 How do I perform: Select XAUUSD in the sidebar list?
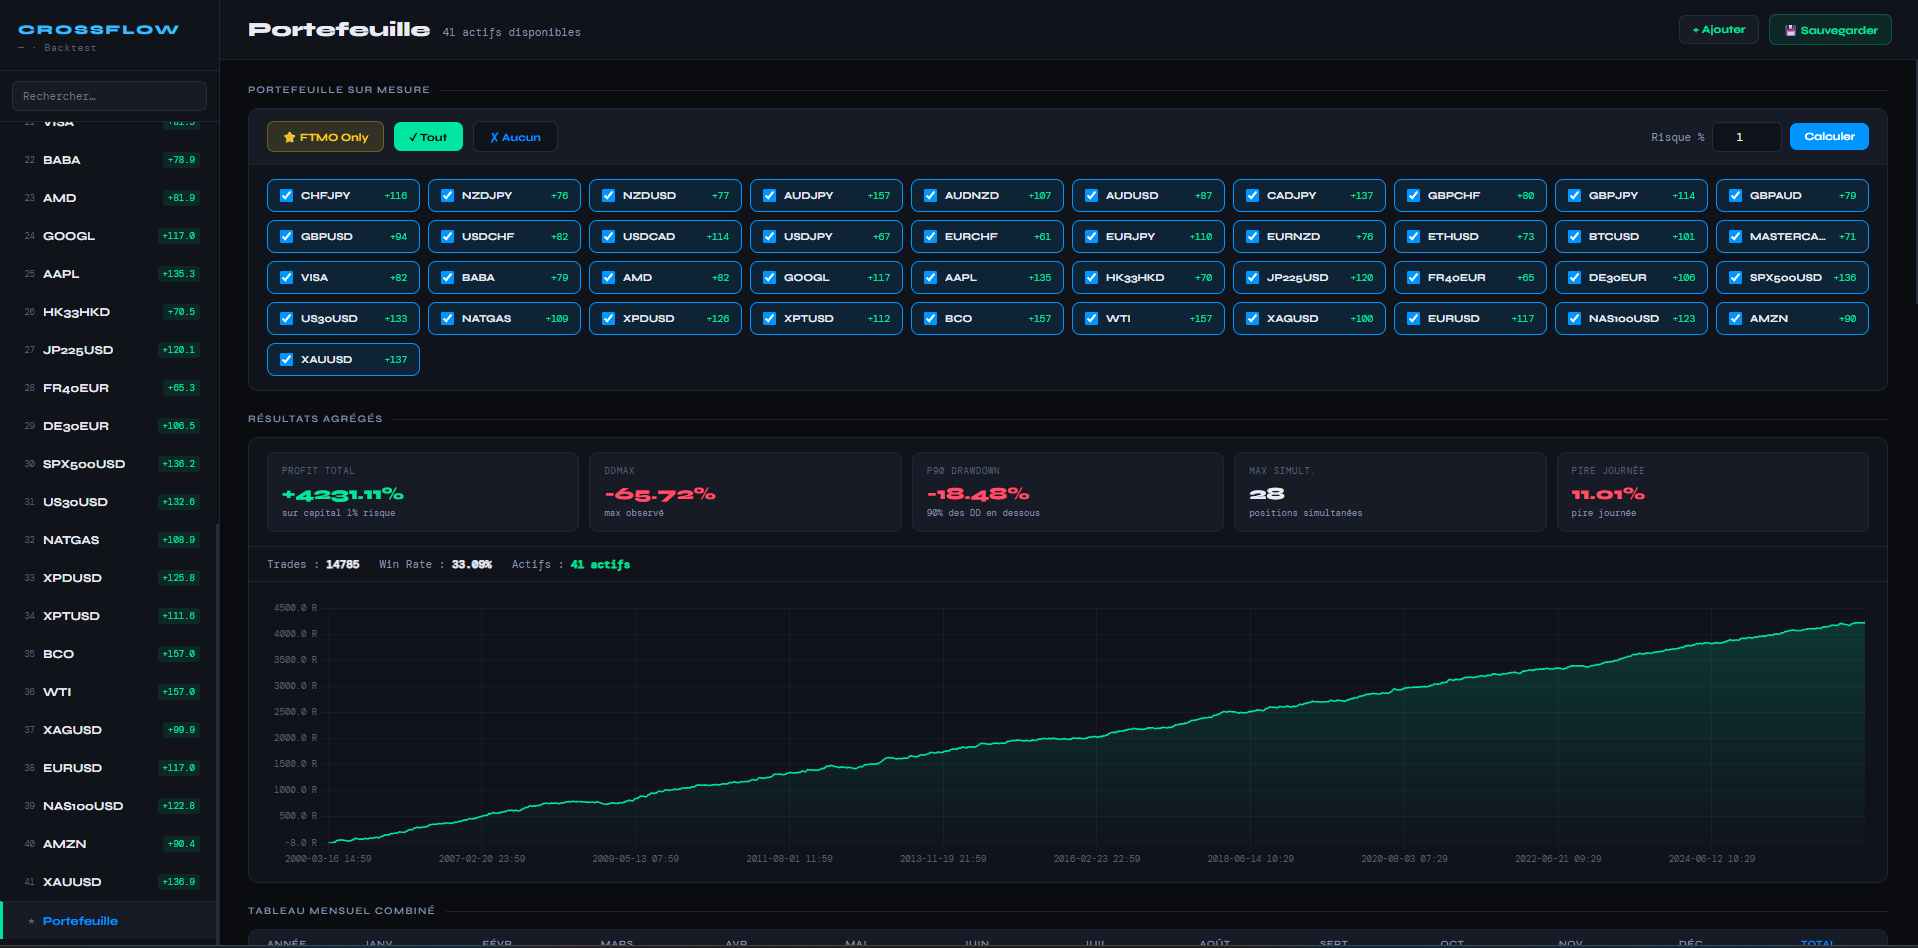(x=109, y=882)
